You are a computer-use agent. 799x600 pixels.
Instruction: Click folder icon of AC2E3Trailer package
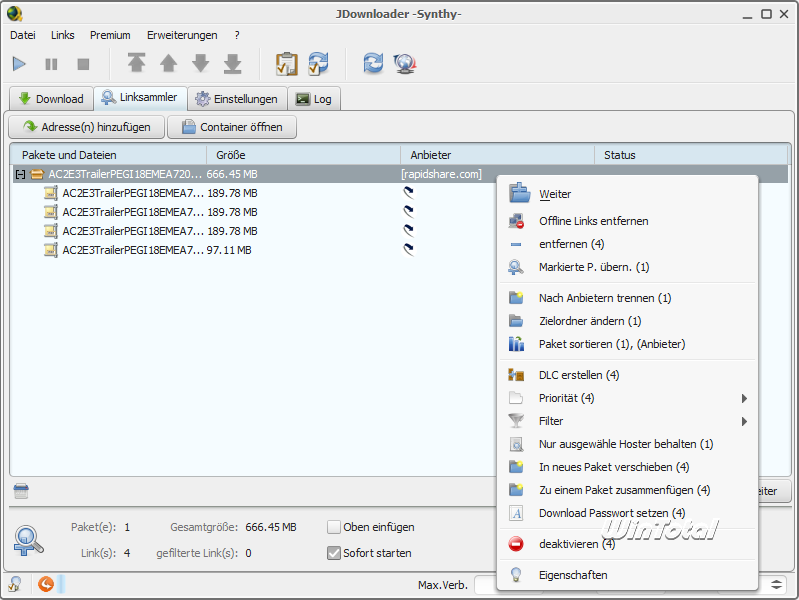[x=37, y=174]
